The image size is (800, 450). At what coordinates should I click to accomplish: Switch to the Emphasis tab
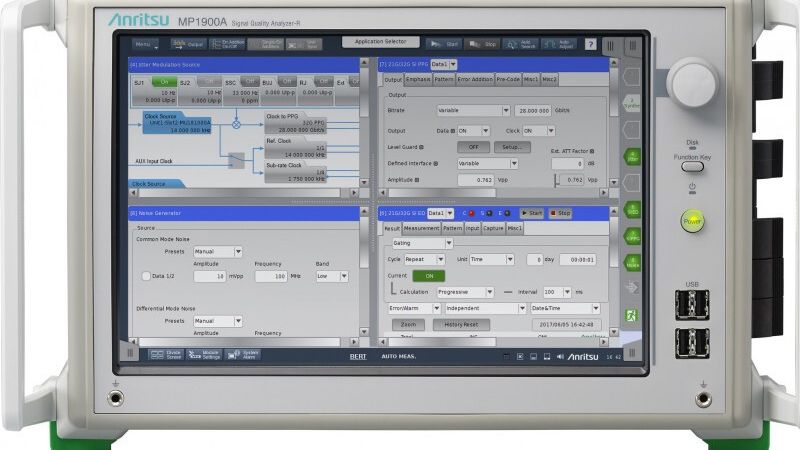[x=418, y=79]
